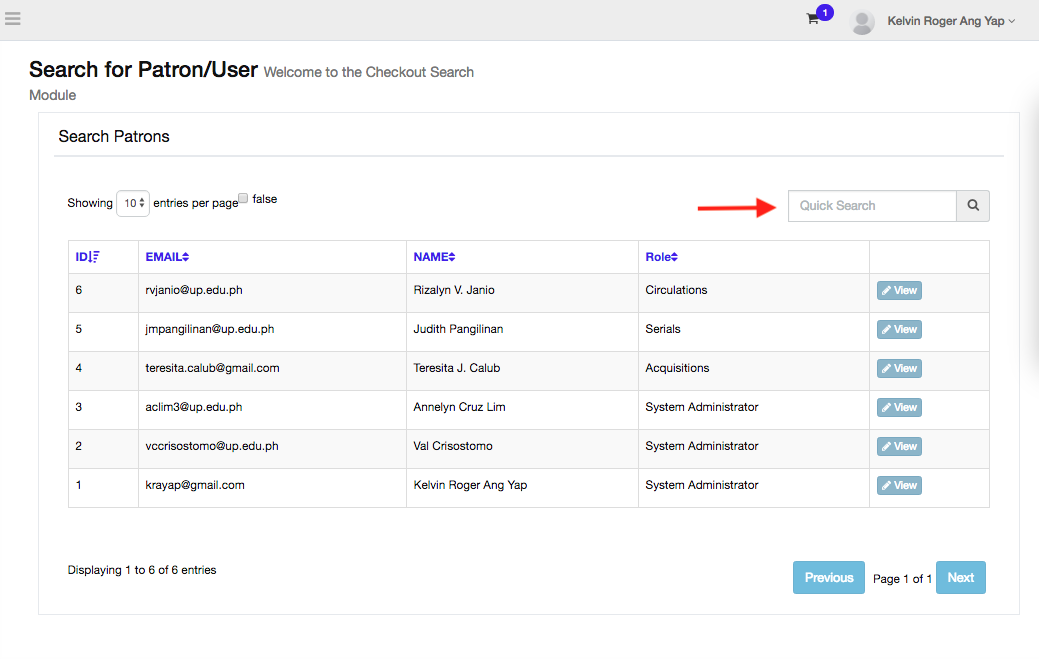This screenshot has width=1039, height=659.
Task: Expand Kelvin Roger Ang Yap user menu
Action: [950, 21]
